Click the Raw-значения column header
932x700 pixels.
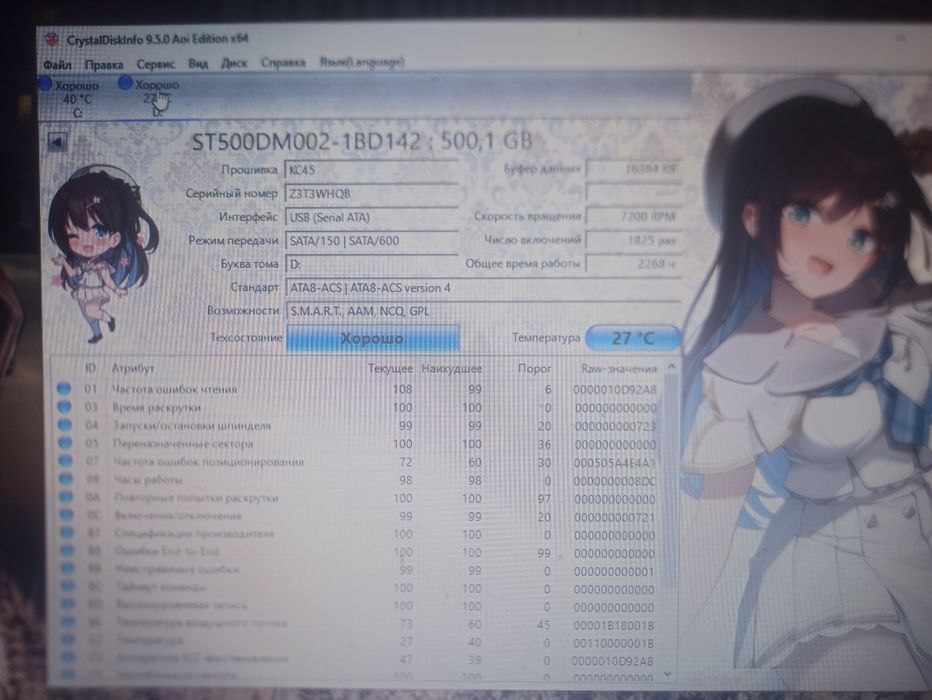619,368
